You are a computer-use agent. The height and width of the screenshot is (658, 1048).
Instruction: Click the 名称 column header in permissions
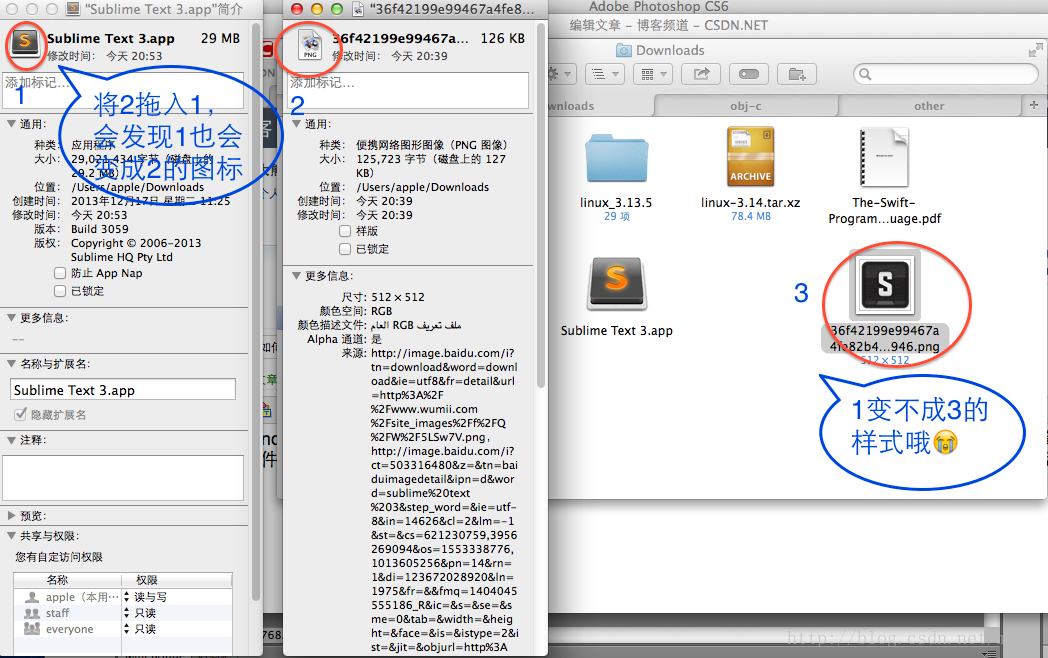coord(67,580)
